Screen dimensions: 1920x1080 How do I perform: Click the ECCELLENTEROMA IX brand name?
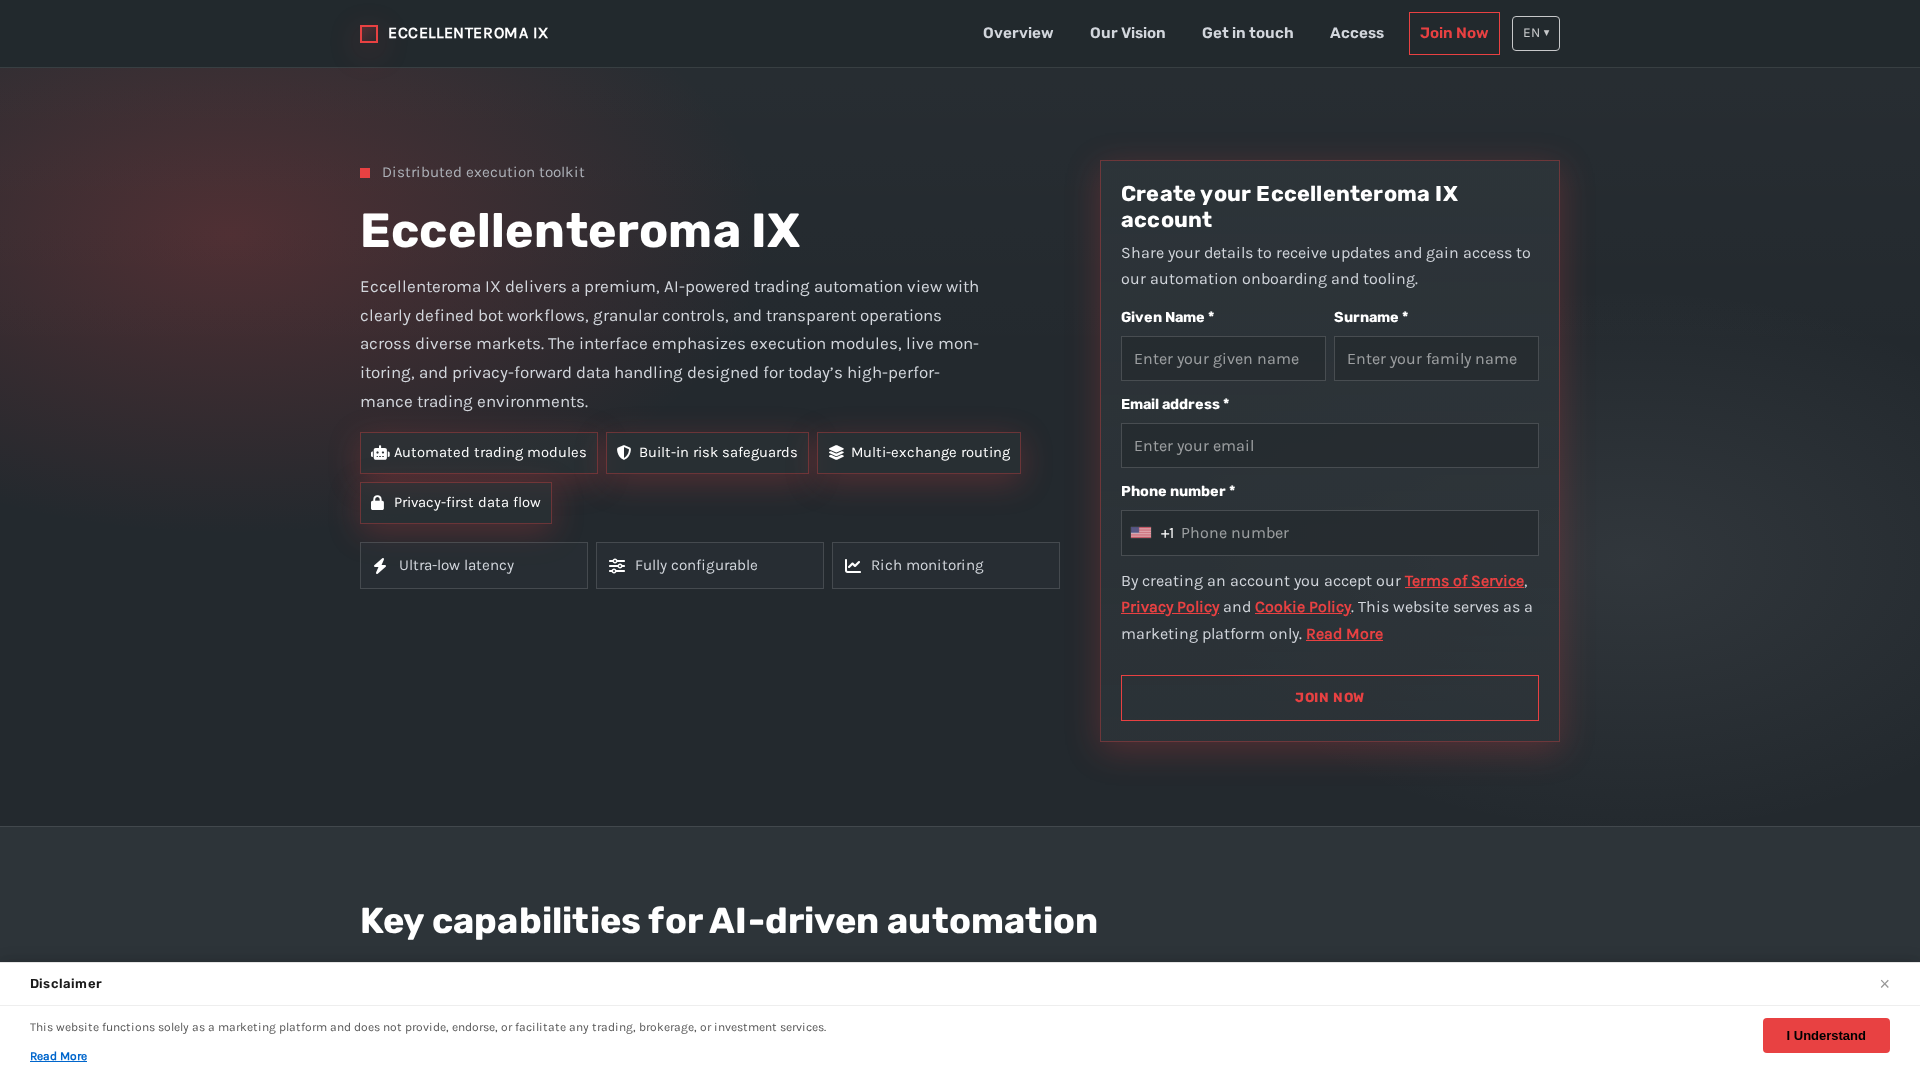point(468,33)
